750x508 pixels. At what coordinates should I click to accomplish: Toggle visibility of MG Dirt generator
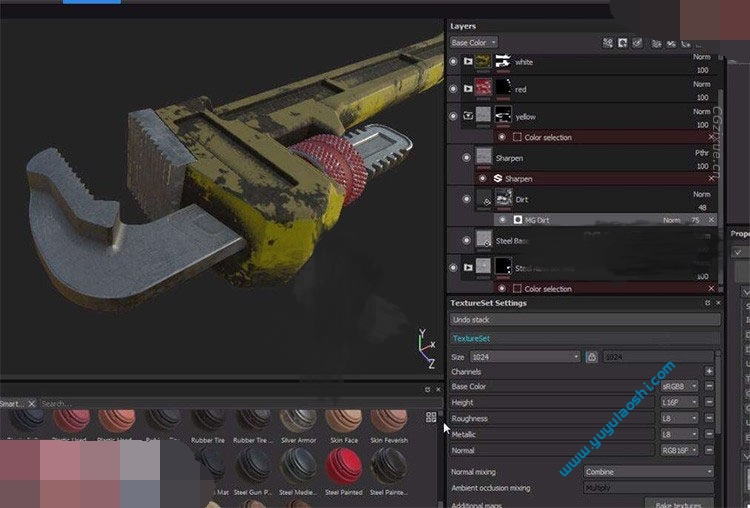[502, 220]
